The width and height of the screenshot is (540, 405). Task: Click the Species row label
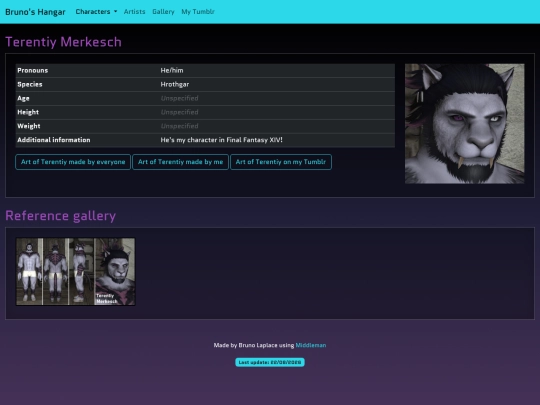tap(30, 84)
